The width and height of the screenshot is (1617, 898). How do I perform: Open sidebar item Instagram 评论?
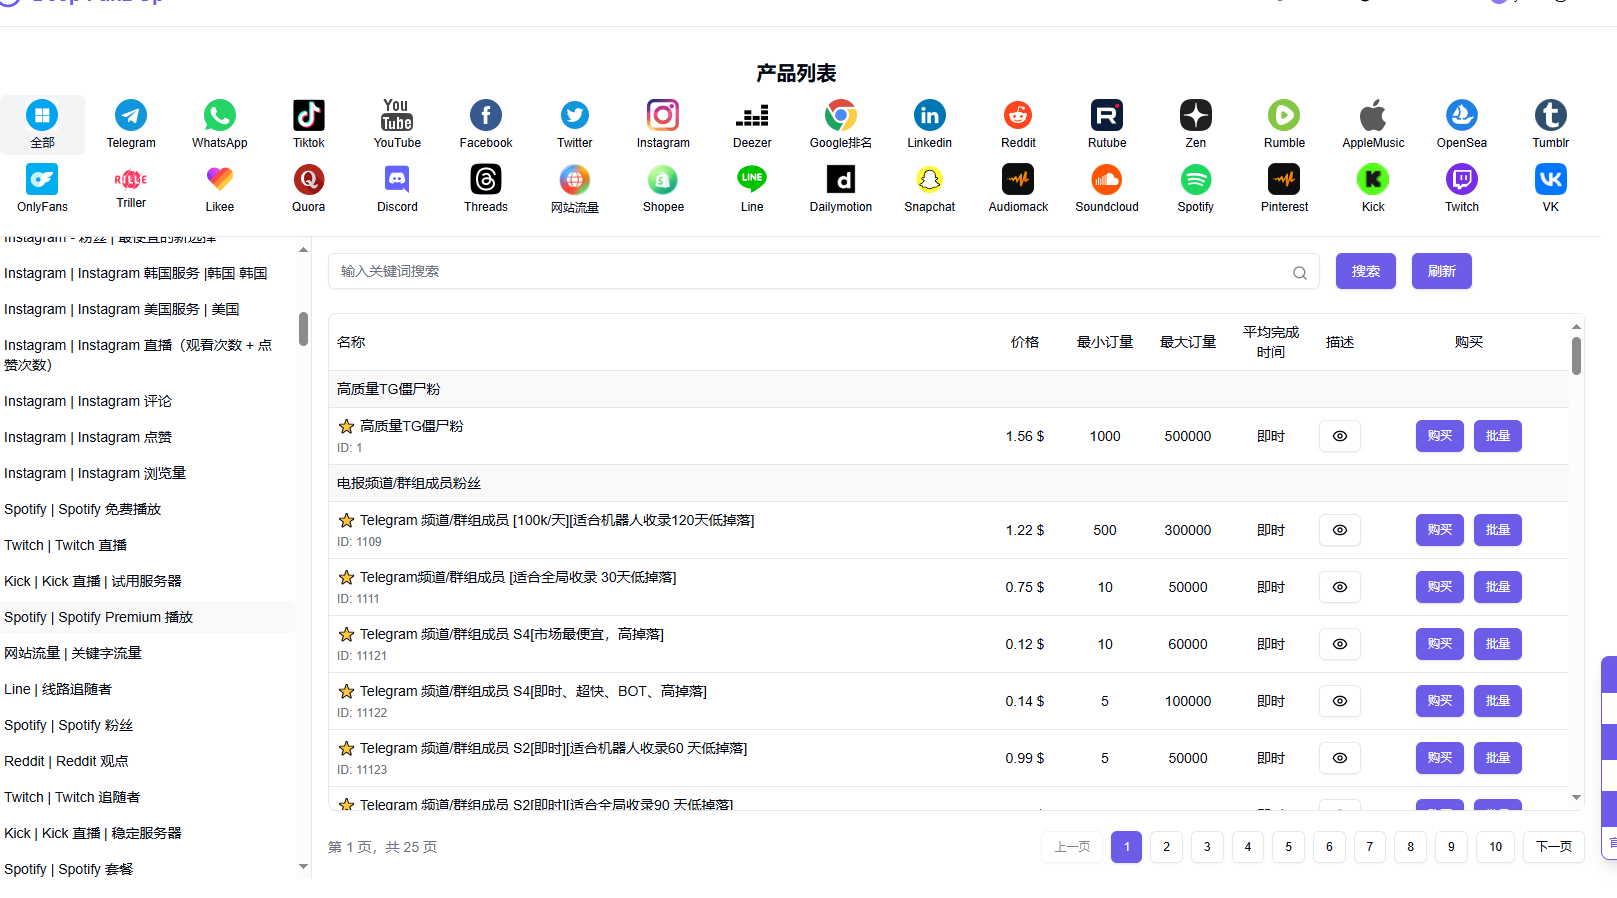(88, 401)
